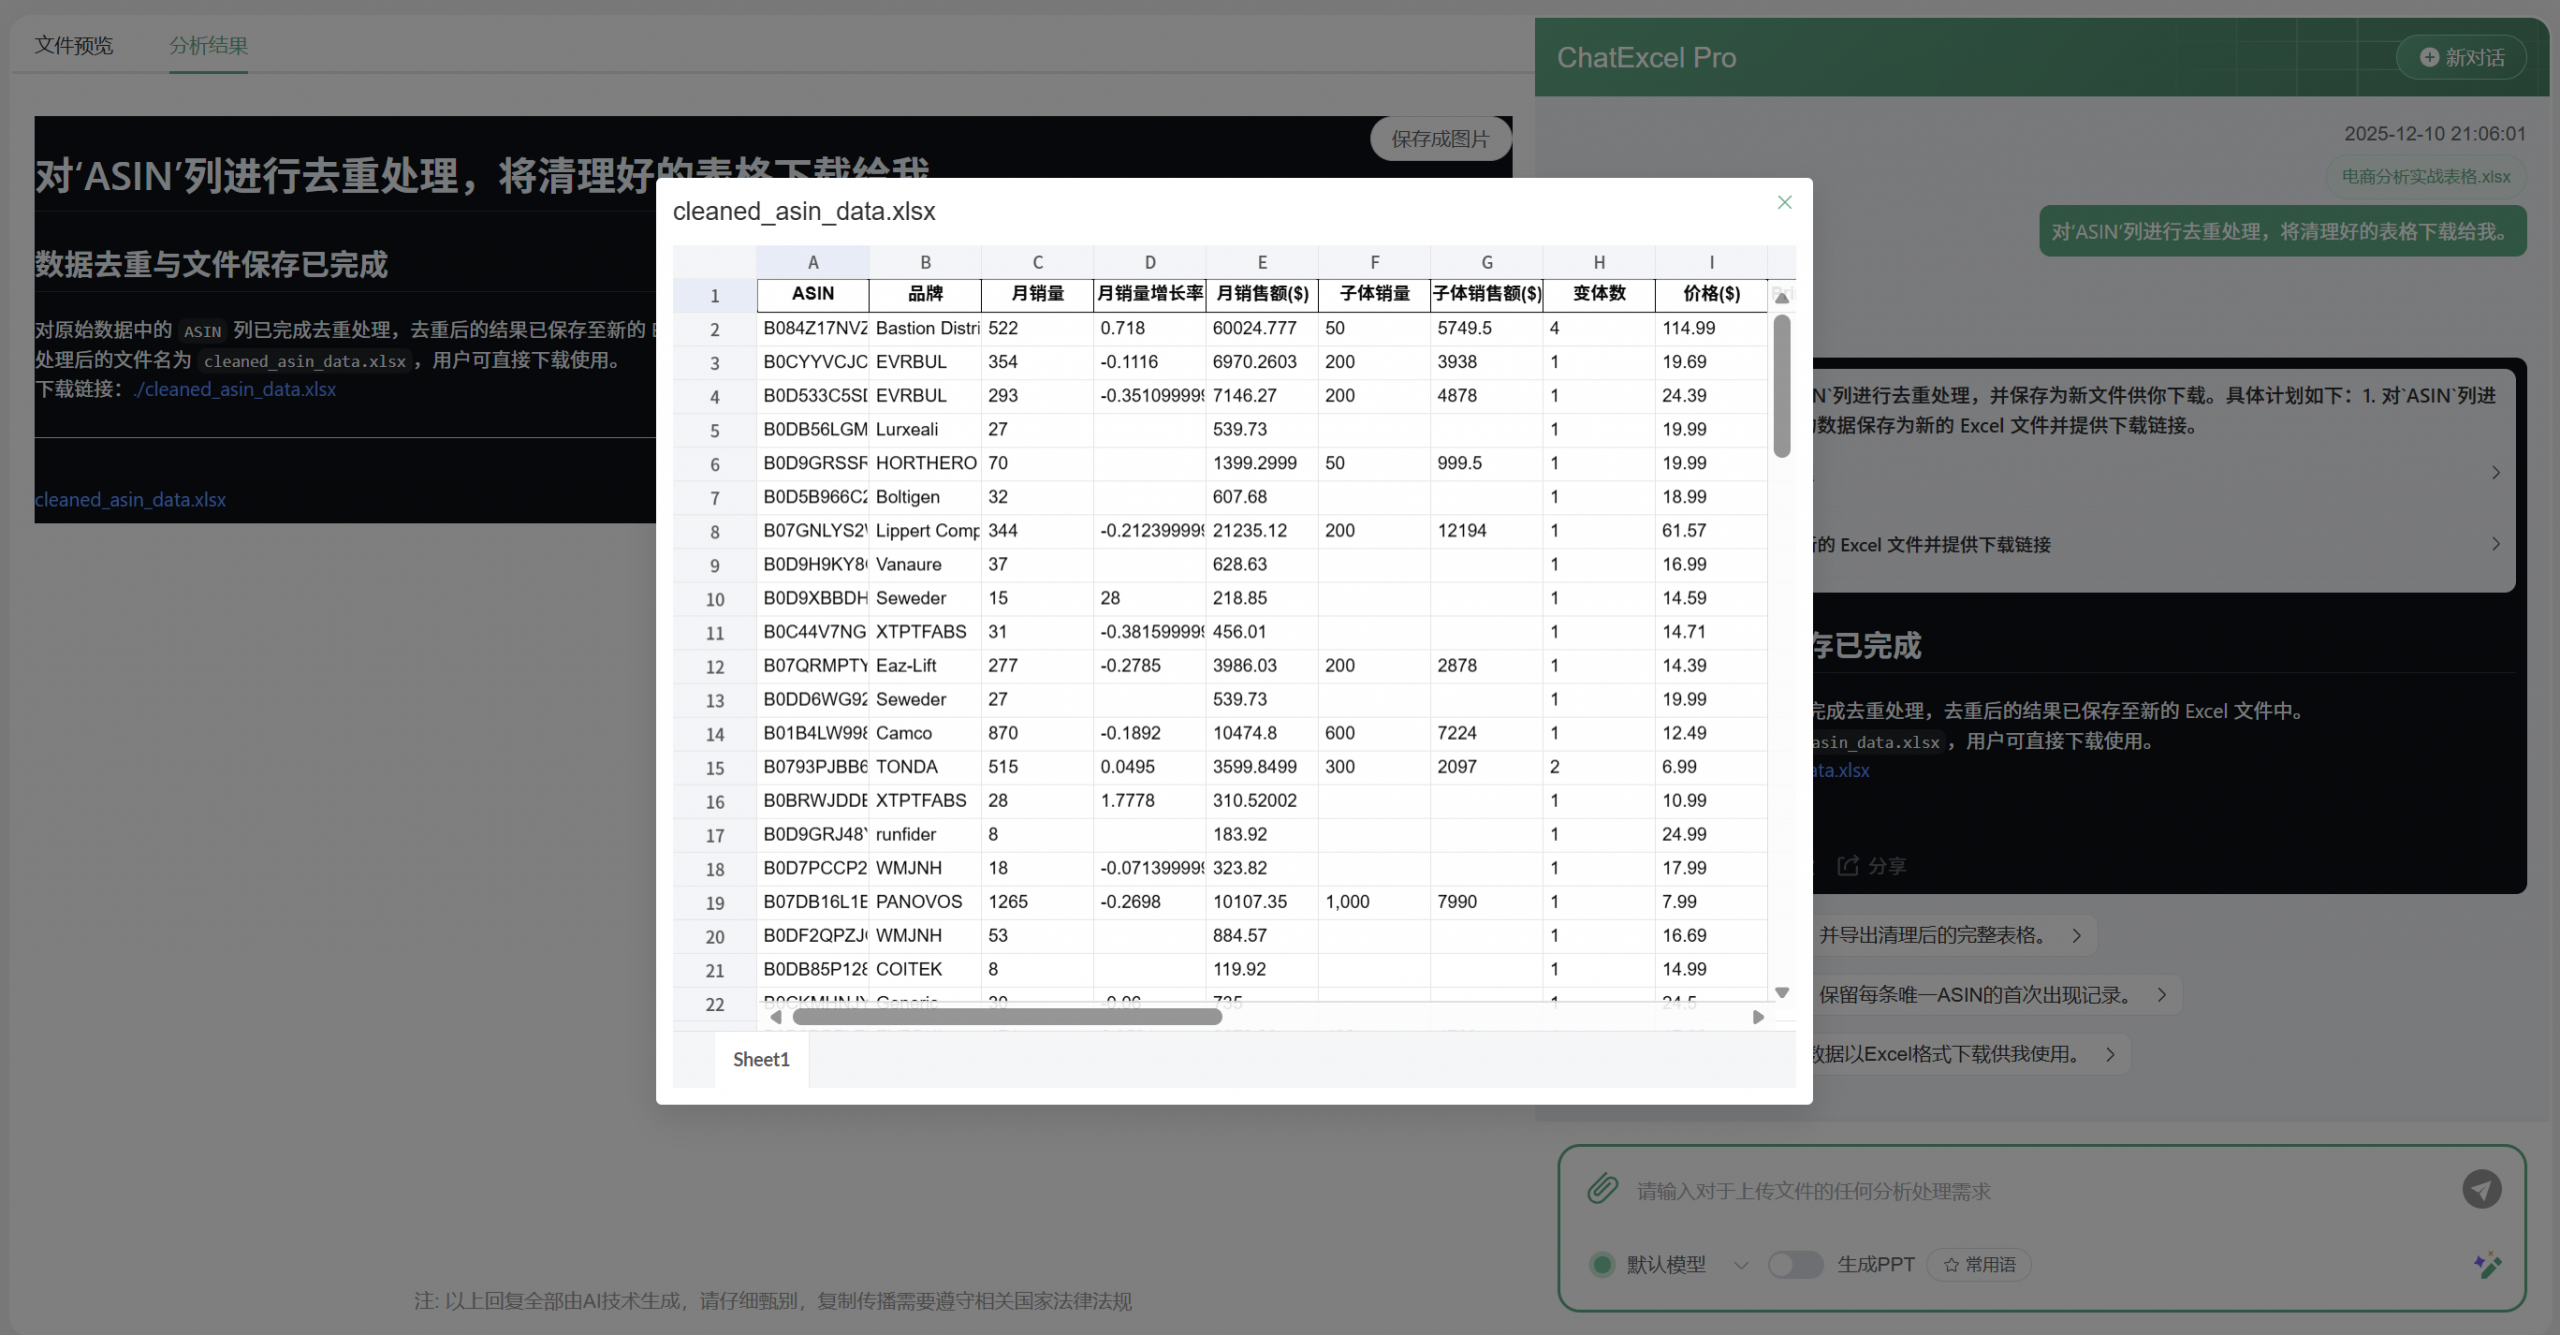
Task: Switch to the 文件预览 tab
Action: coord(74,46)
